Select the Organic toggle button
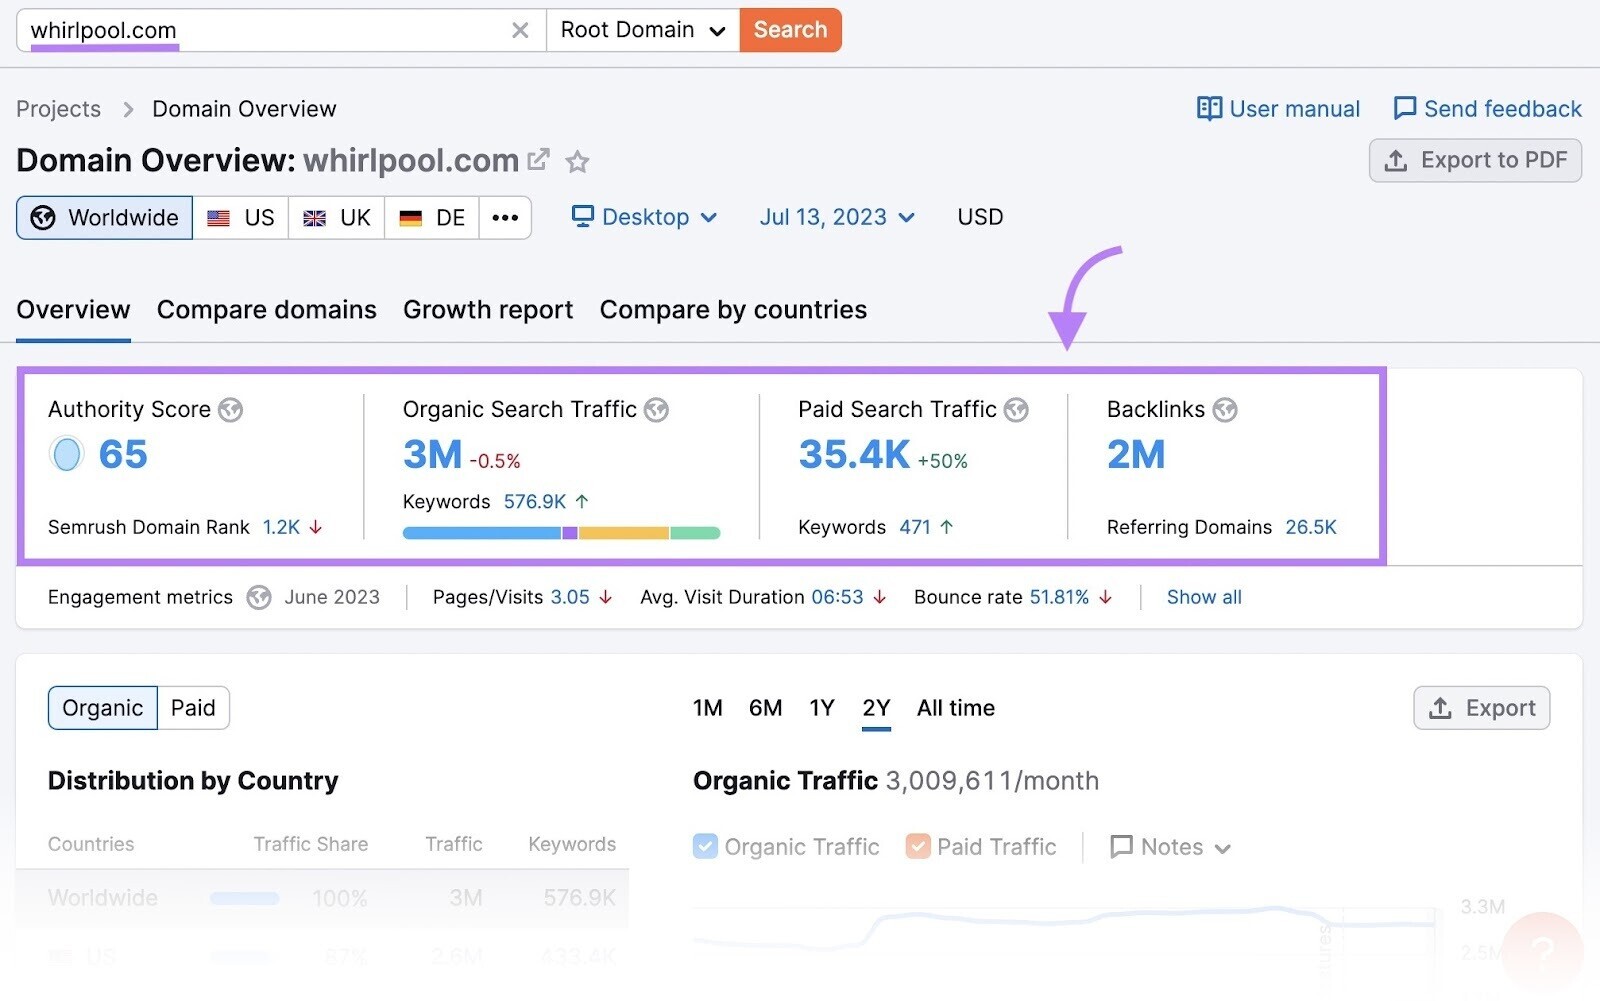Viewport: 1600px width, 1001px height. click(x=103, y=708)
